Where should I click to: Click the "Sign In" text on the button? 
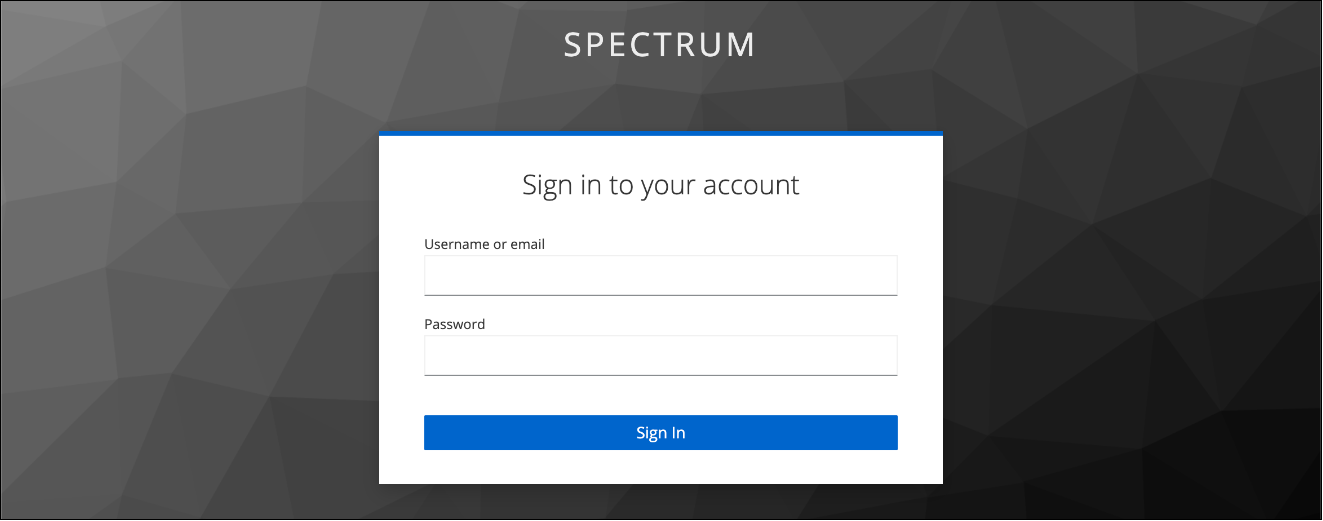pyautogui.click(x=660, y=433)
